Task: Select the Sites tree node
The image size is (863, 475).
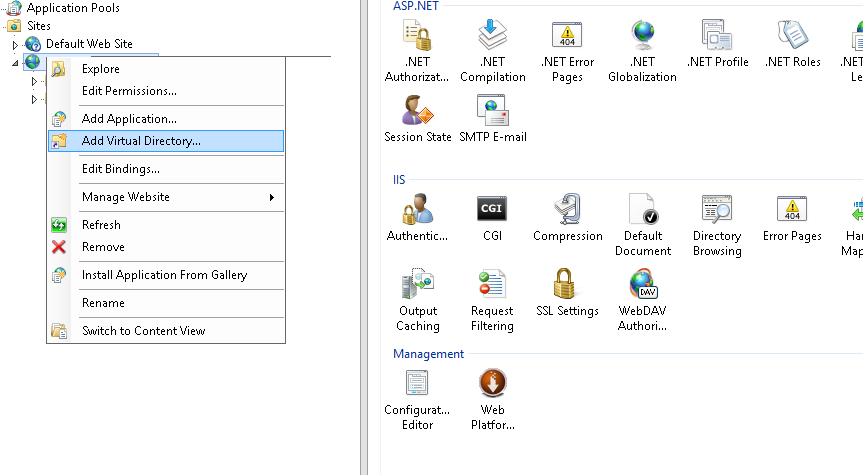Action: coord(39,26)
